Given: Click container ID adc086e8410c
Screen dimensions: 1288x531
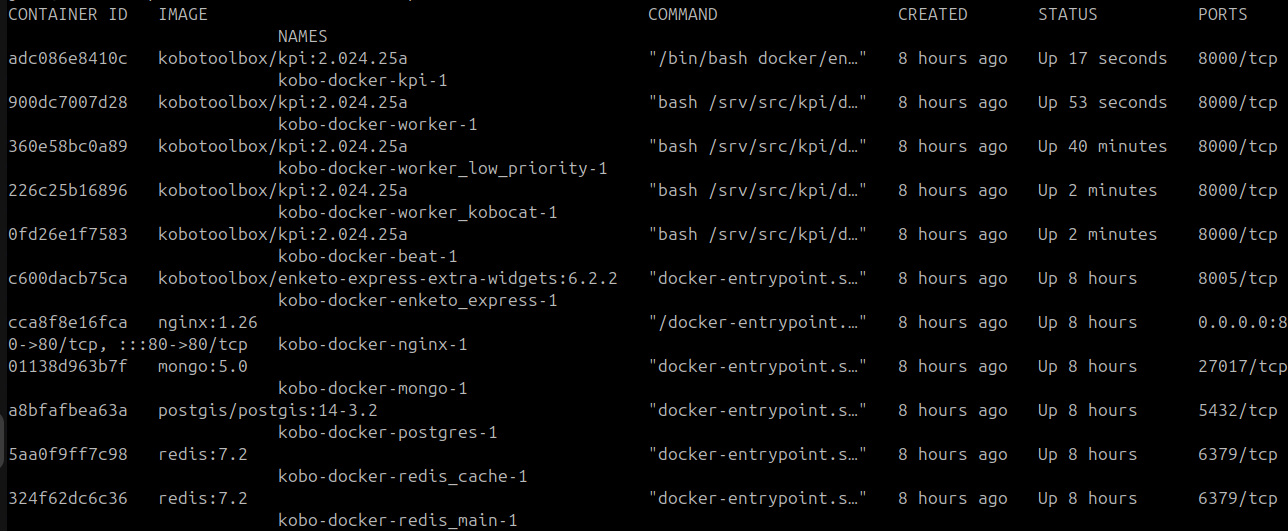Looking at the screenshot, I should click(67, 58).
